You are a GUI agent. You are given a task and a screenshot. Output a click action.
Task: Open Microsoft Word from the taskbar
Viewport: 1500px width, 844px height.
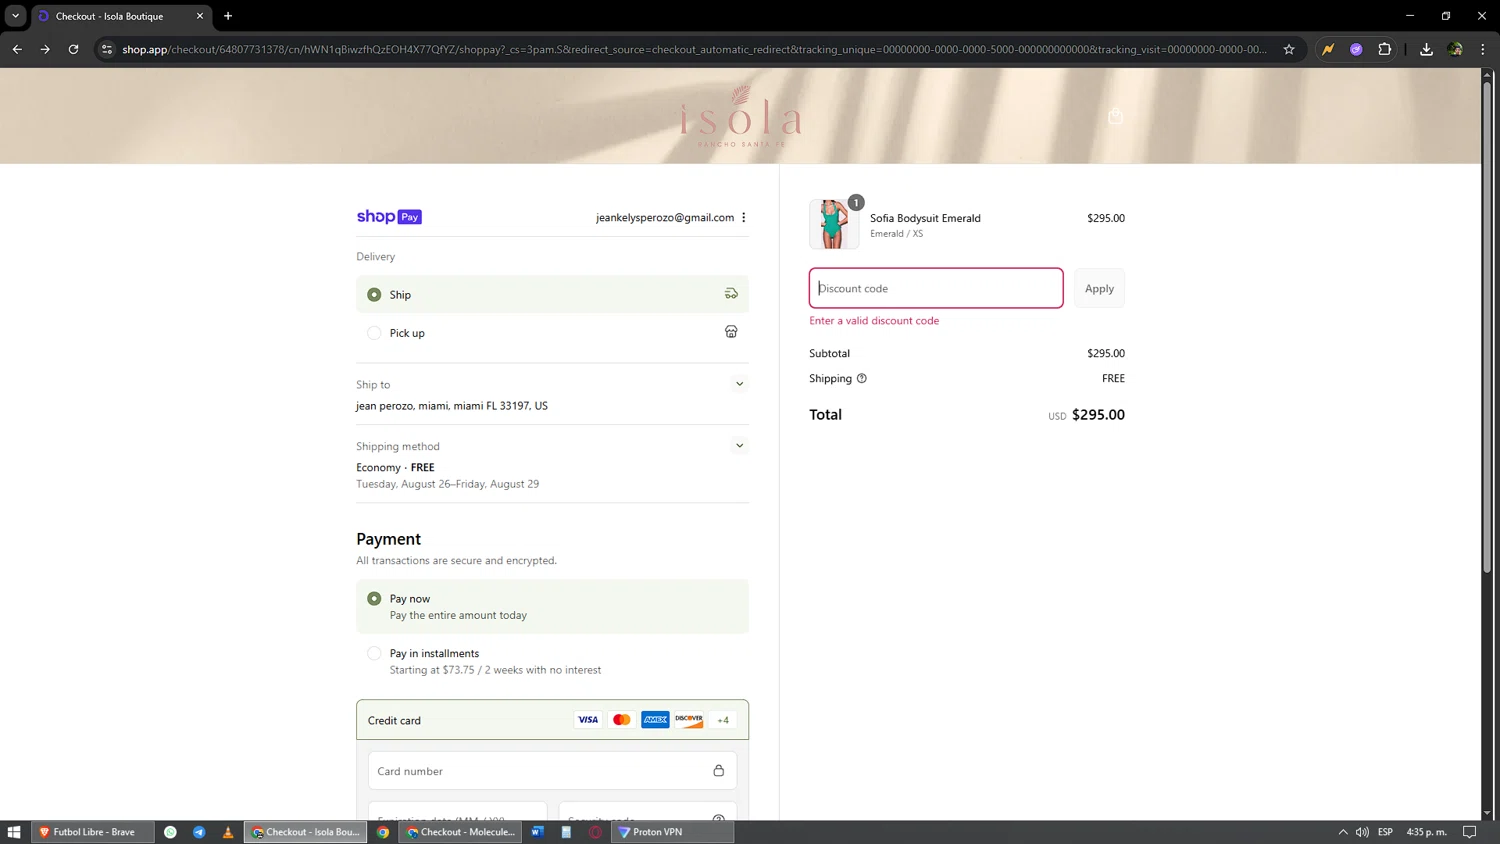pyautogui.click(x=537, y=832)
